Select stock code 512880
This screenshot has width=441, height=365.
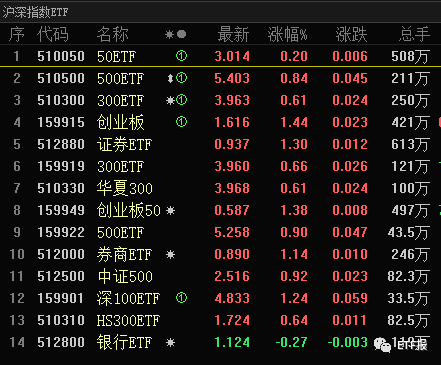(x=61, y=144)
